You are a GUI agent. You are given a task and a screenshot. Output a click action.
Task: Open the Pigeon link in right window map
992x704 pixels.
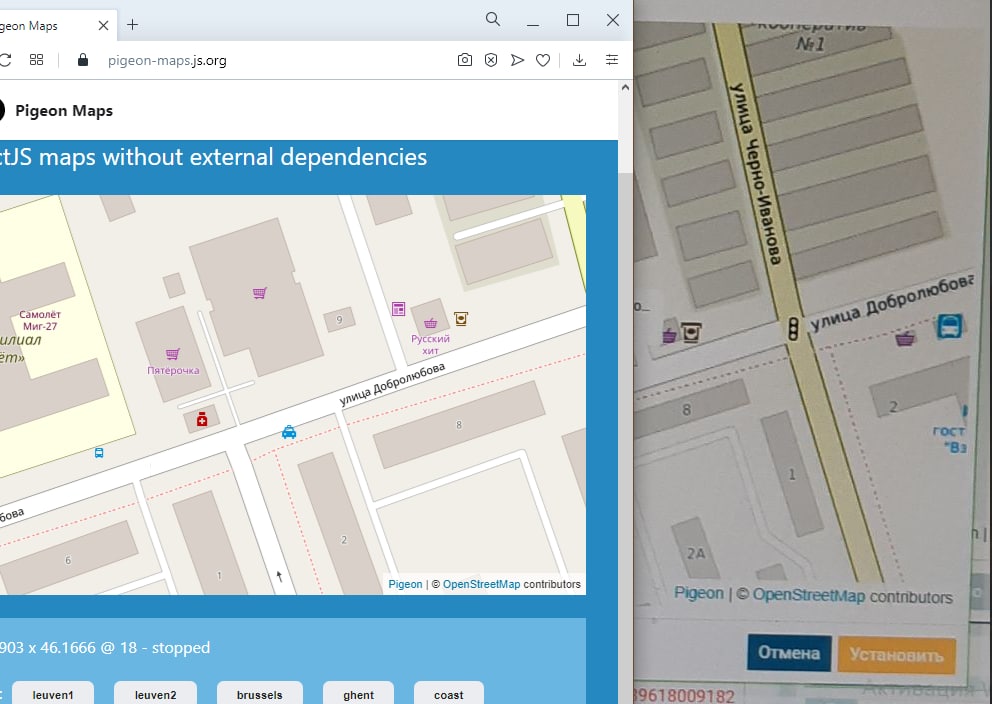point(698,593)
